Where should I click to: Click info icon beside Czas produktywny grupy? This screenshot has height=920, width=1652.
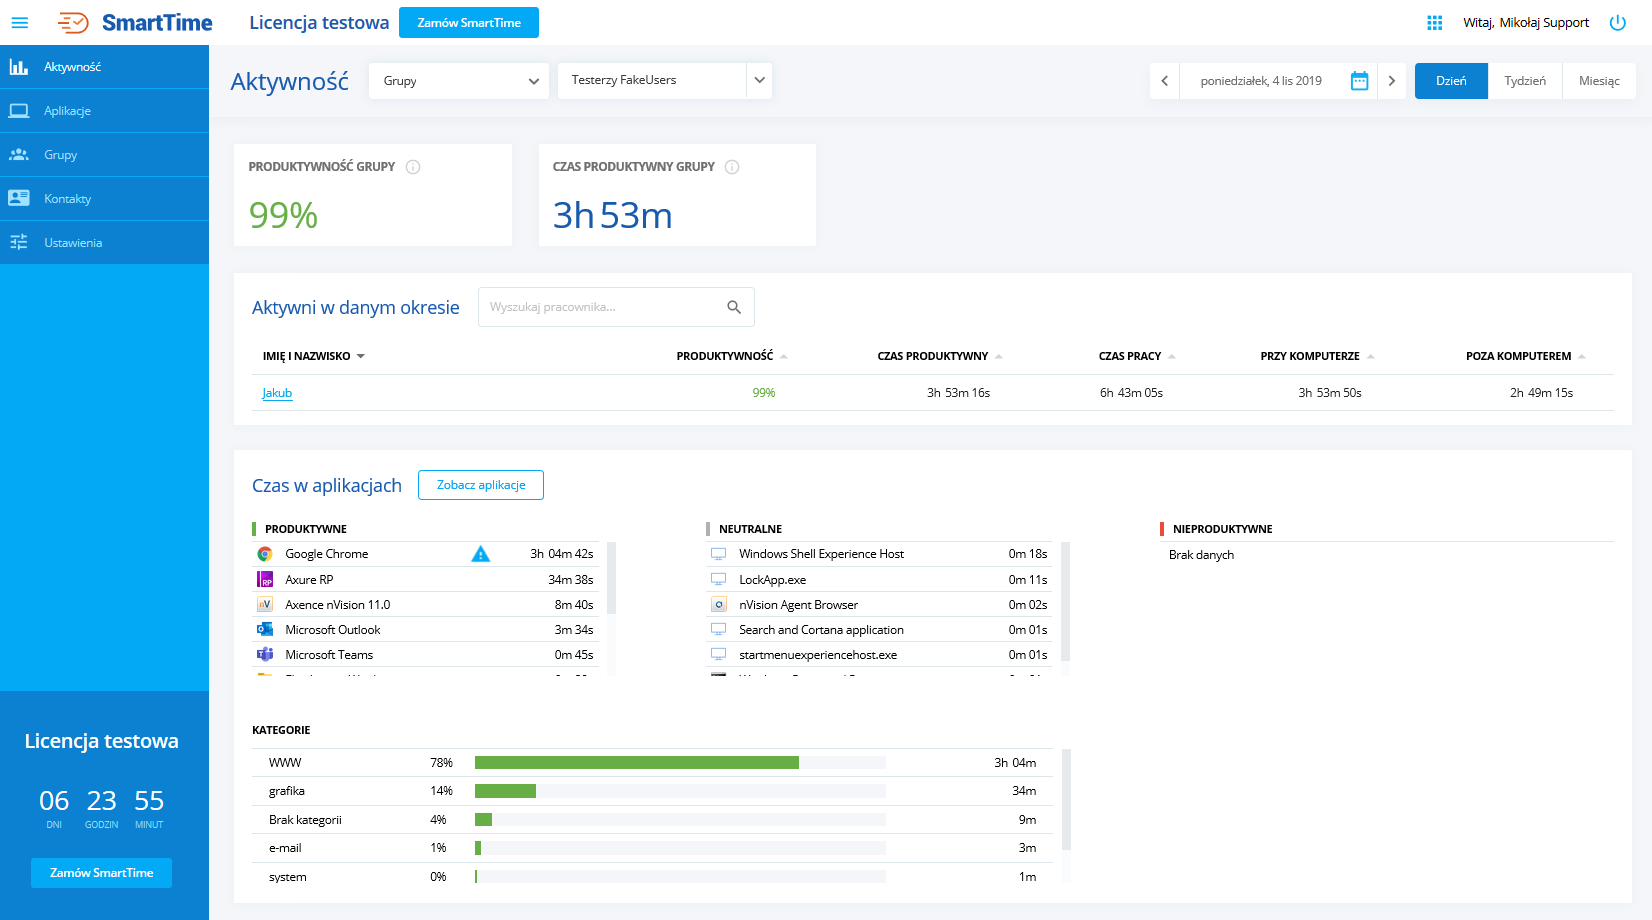coord(732,167)
